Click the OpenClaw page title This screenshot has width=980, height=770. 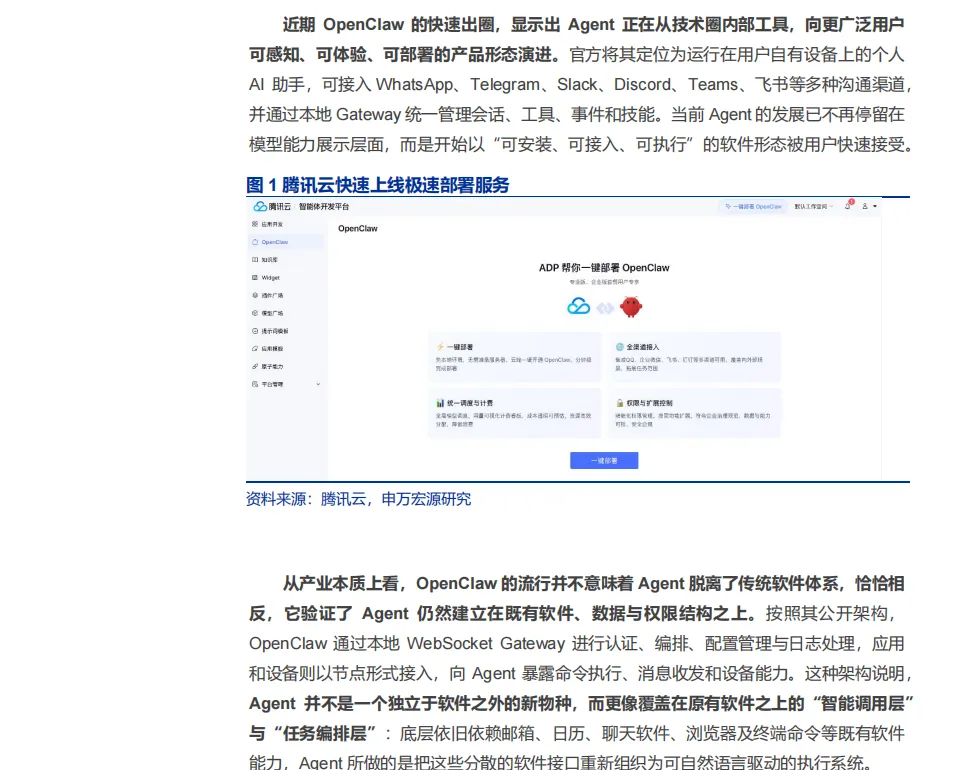coord(358,229)
